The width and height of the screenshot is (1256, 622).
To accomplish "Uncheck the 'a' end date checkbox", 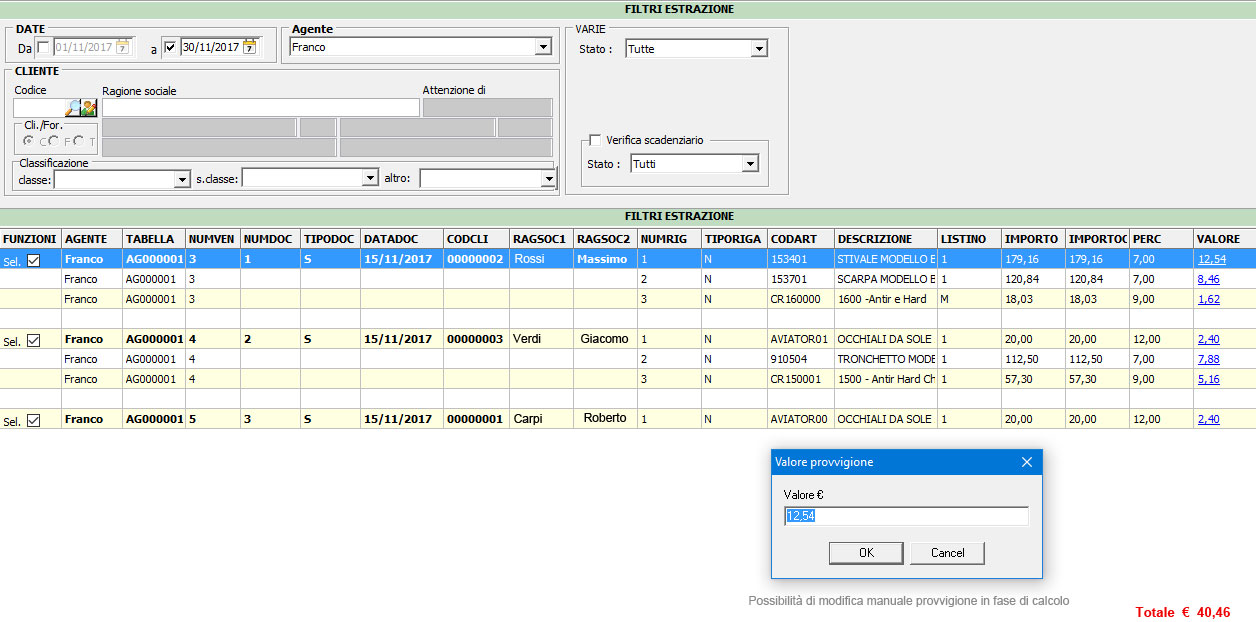I will 170,47.
